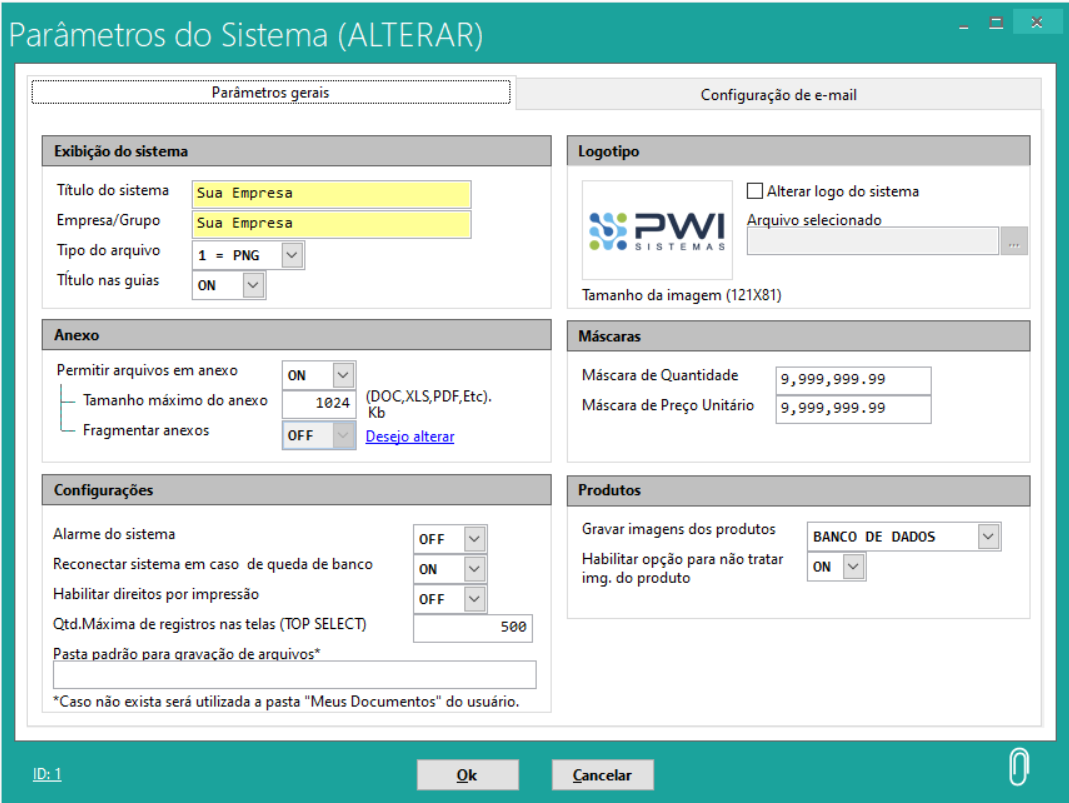
Task: Click the PWI Sistemas logo image
Action: pos(657,230)
